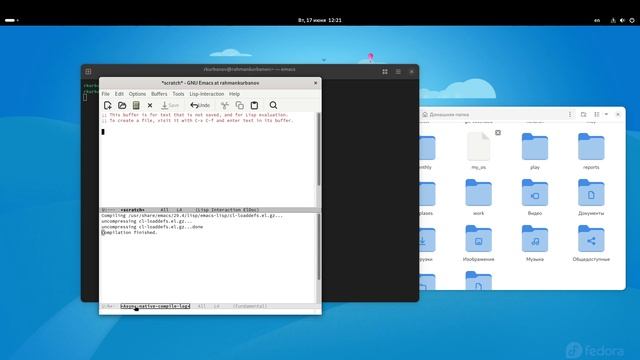Image resolution: width=640 pixels, height=360 pixels.
Task: Click the 'Compilation finished.' line in log buffer
Action: click(129, 232)
